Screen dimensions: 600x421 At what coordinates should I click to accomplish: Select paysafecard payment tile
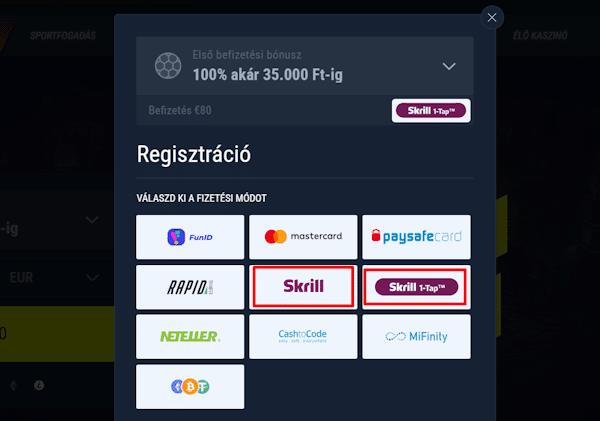click(x=416, y=237)
